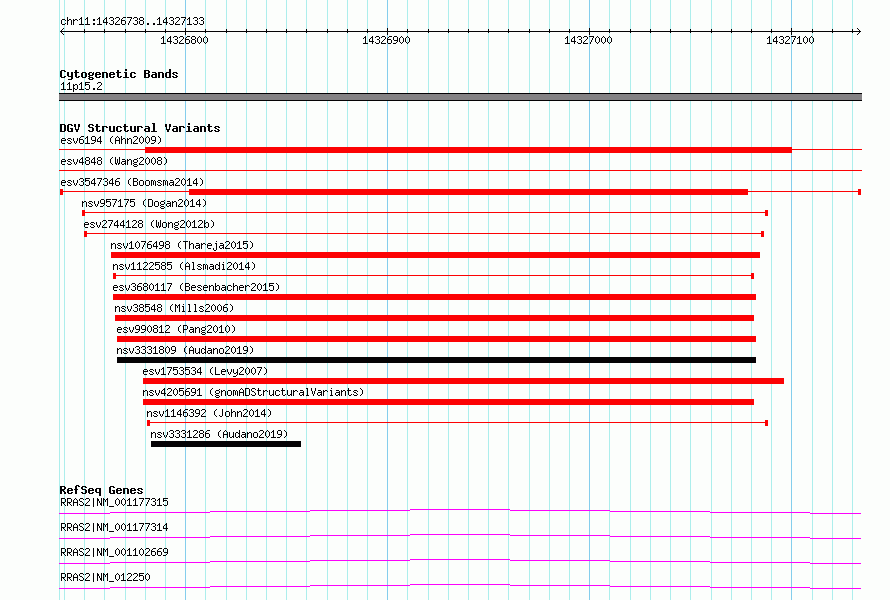Click the ruler's left arrow end
This screenshot has width=890, height=600.
tap(62, 32)
